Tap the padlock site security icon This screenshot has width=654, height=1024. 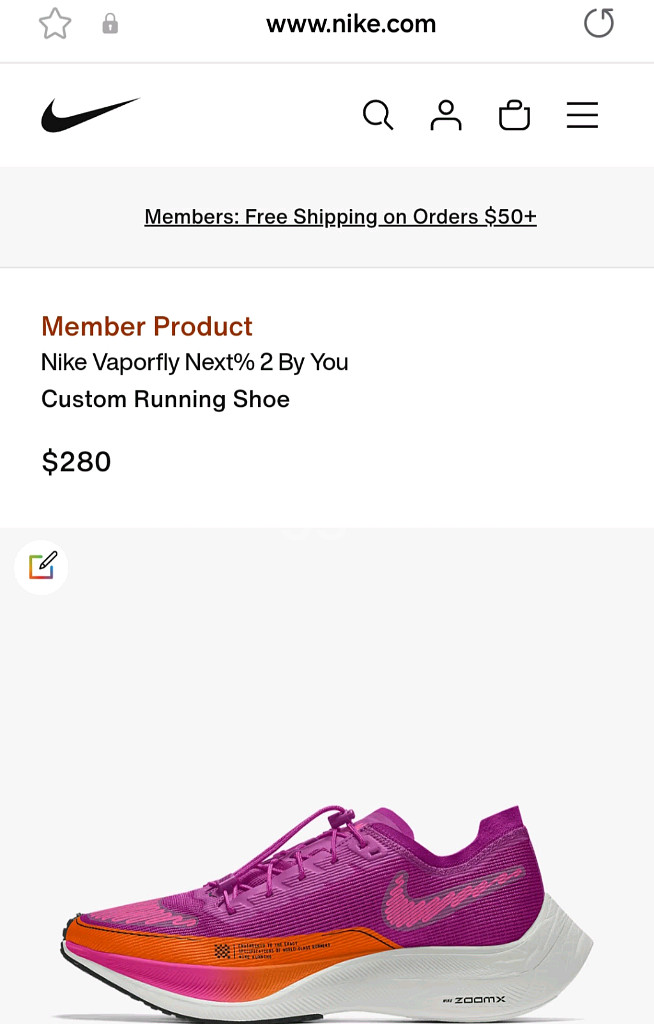(x=110, y=24)
